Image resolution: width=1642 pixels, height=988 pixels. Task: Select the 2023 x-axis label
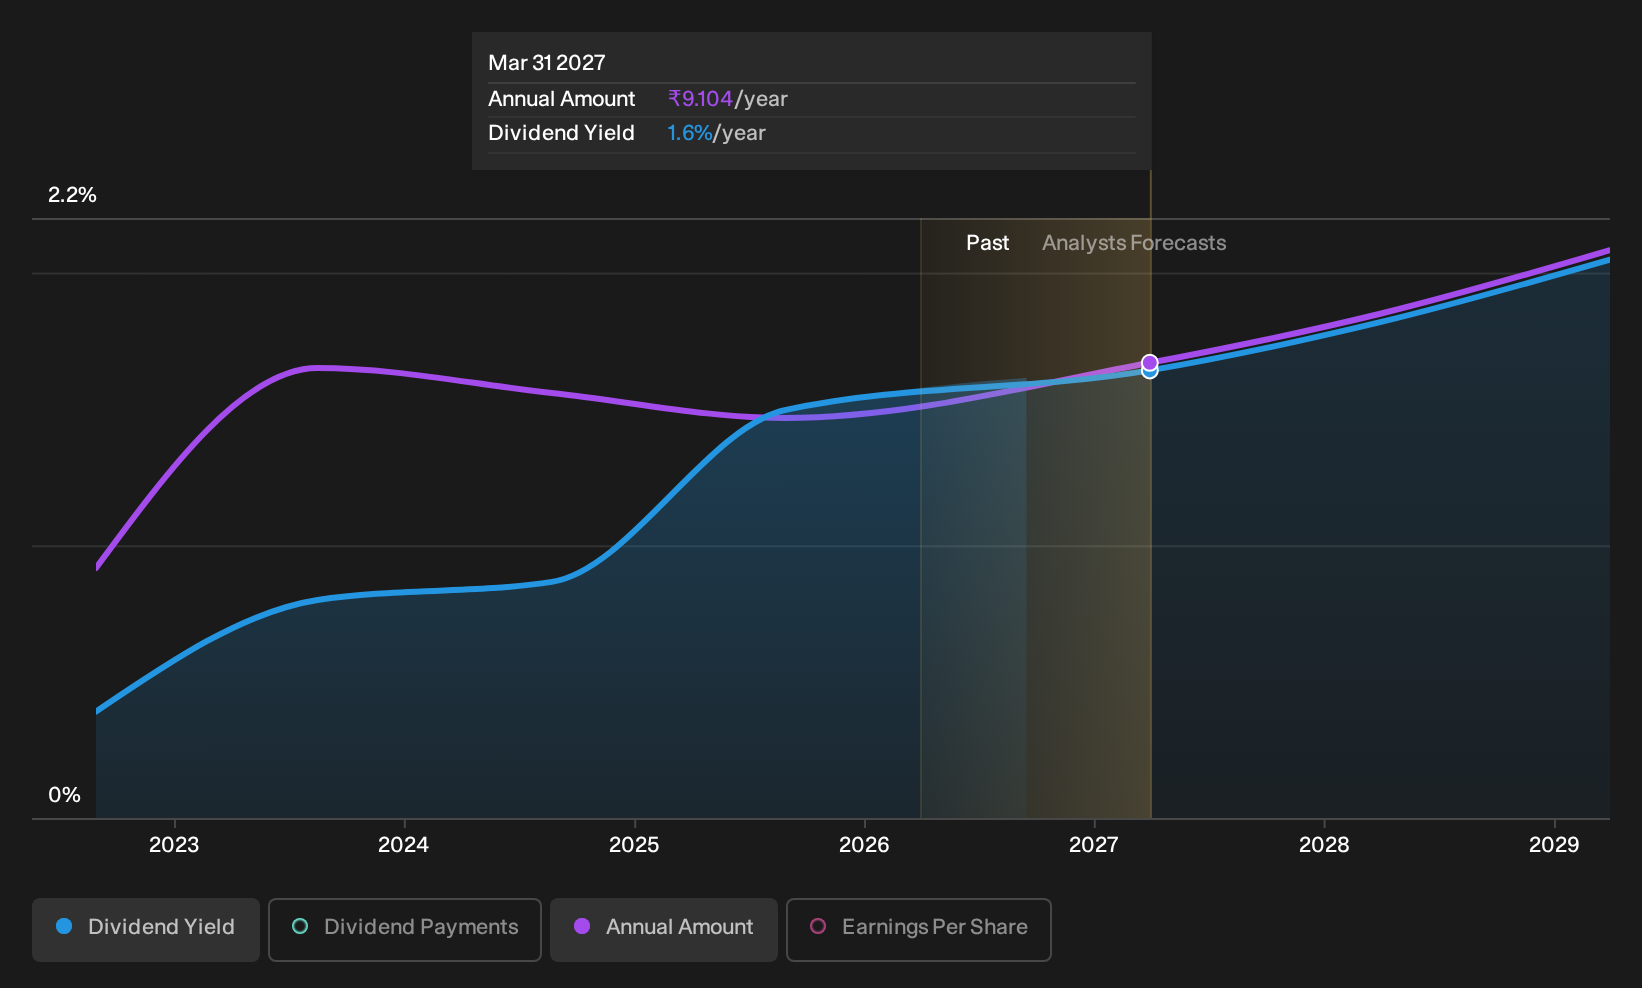pos(174,845)
